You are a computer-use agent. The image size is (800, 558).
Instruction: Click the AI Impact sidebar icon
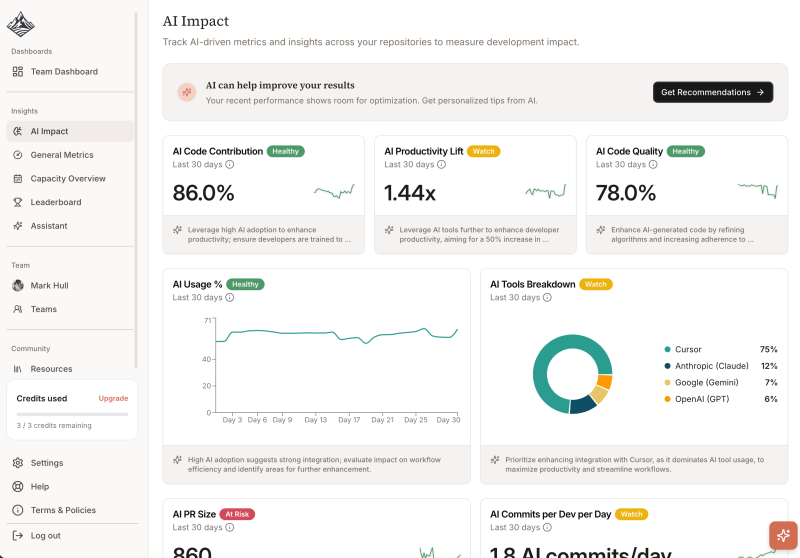point(18,131)
